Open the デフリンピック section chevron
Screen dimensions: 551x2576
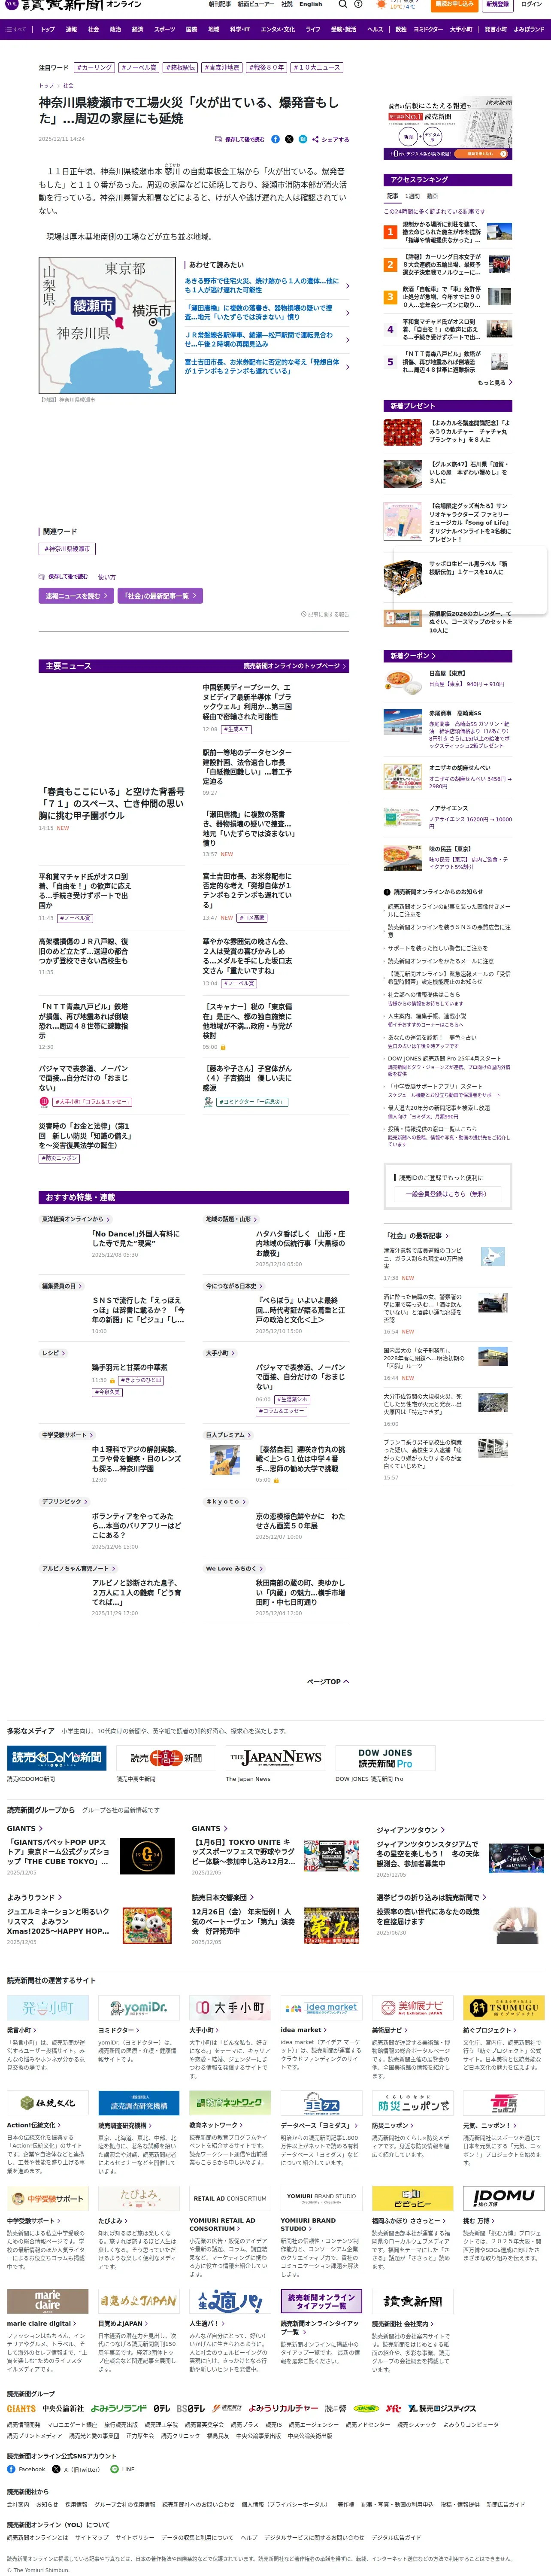pos(85,1502)
